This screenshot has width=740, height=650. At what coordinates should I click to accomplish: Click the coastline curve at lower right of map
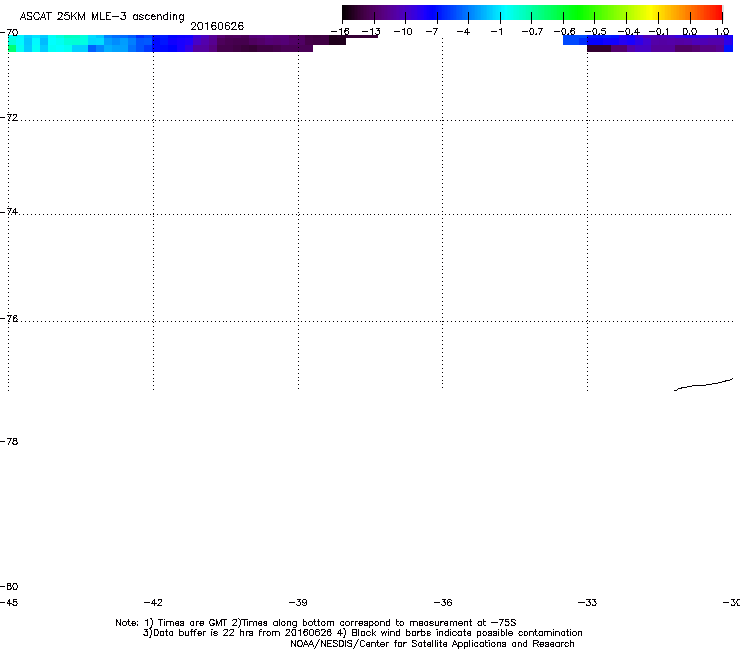pos(703,385)
